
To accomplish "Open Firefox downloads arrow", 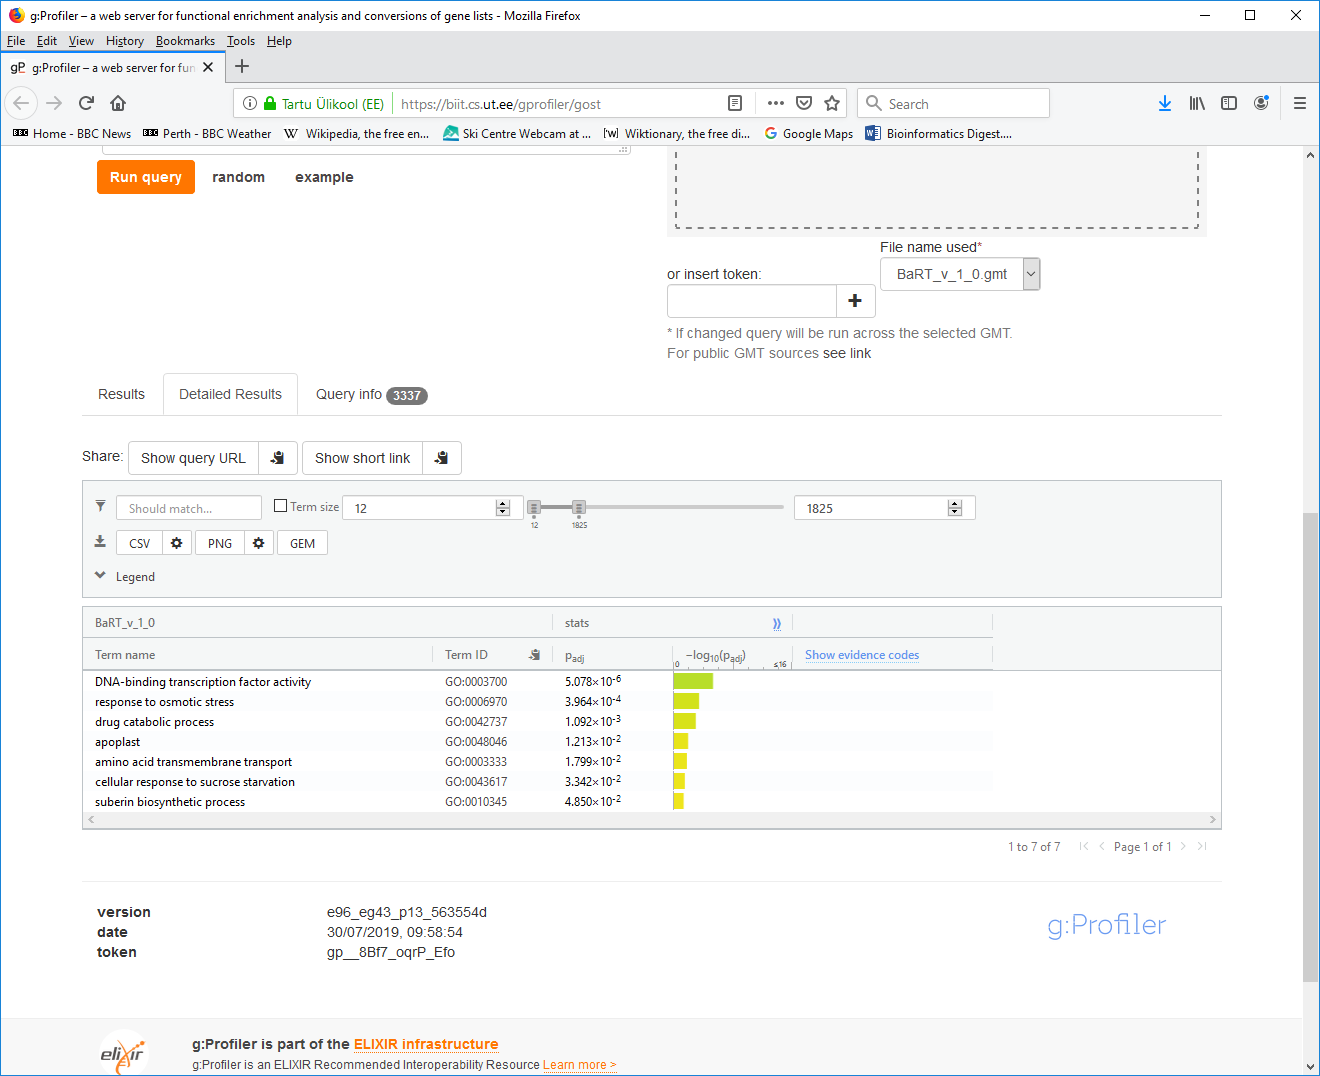I will (1164, 103).
